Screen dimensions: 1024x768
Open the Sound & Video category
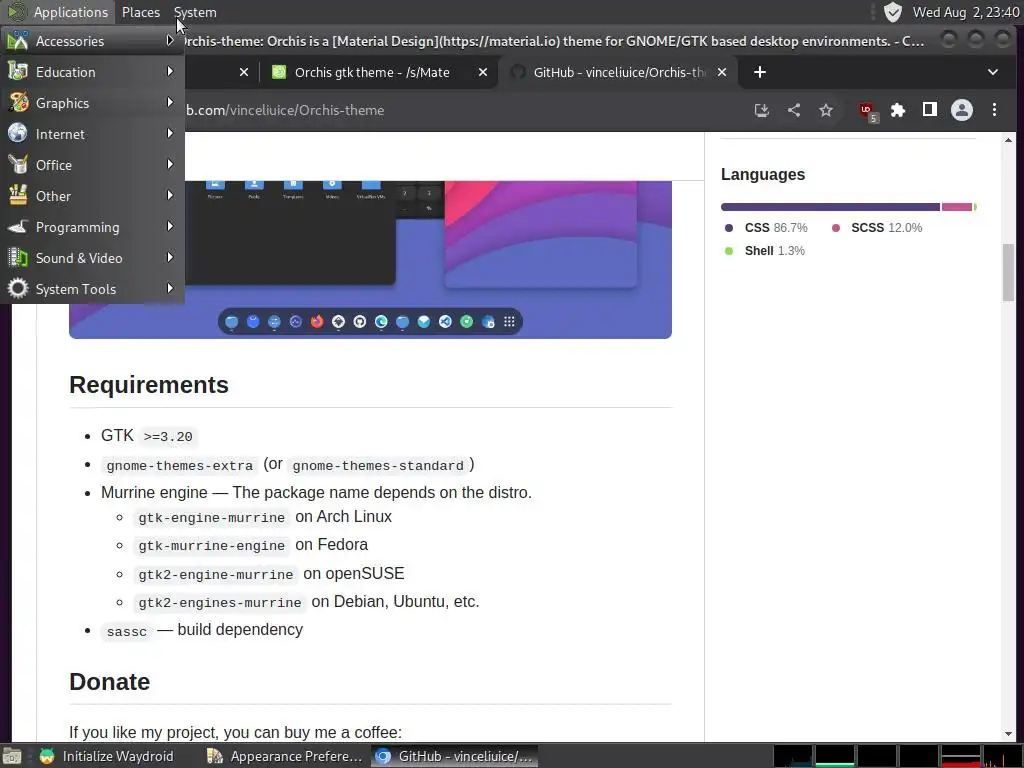[x=92, y=258]
